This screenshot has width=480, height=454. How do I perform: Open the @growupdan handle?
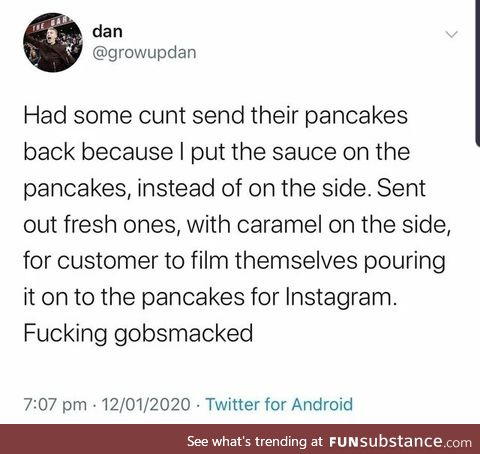[144, 53]
